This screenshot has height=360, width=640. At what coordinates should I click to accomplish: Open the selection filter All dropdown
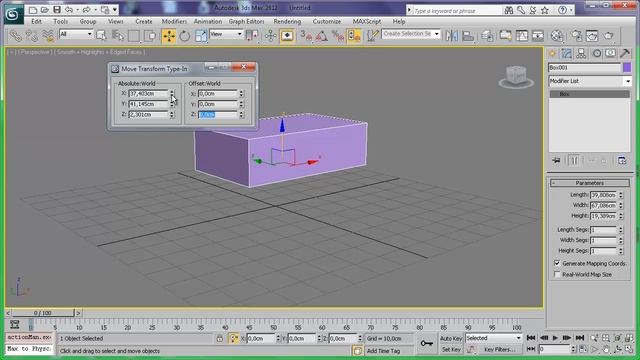76,34
